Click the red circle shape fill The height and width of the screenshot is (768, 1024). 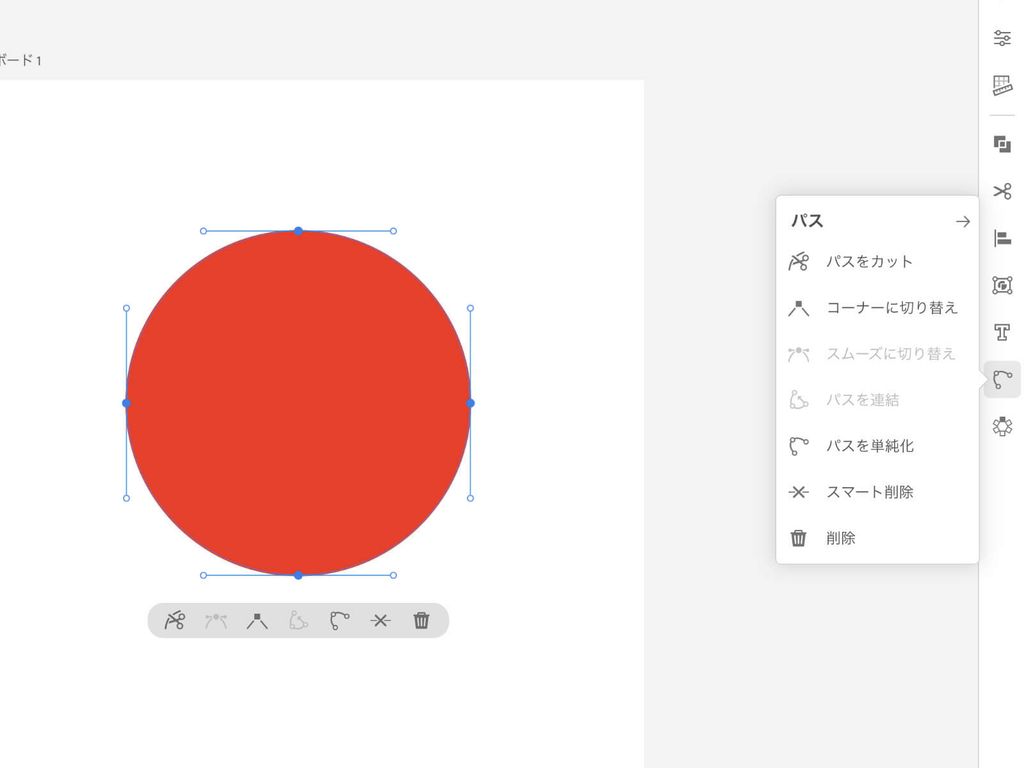pyautogui.click(x=298, y=403)
